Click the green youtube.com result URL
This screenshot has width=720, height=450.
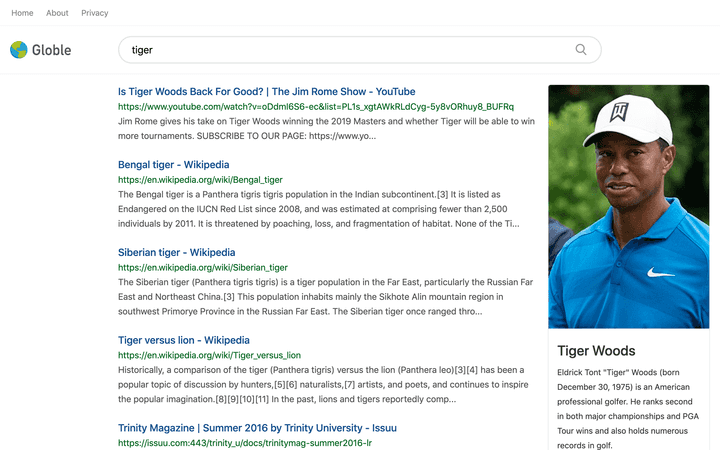click(315, 106)
